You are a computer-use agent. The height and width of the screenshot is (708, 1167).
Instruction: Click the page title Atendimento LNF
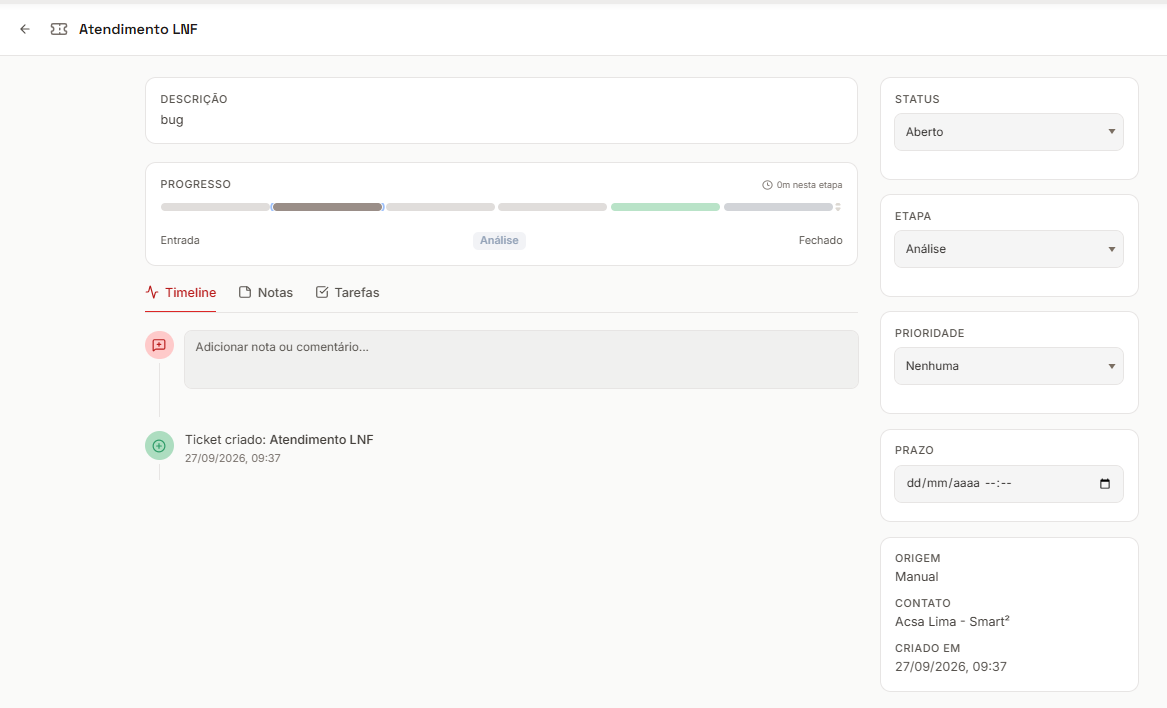(138, 29)
